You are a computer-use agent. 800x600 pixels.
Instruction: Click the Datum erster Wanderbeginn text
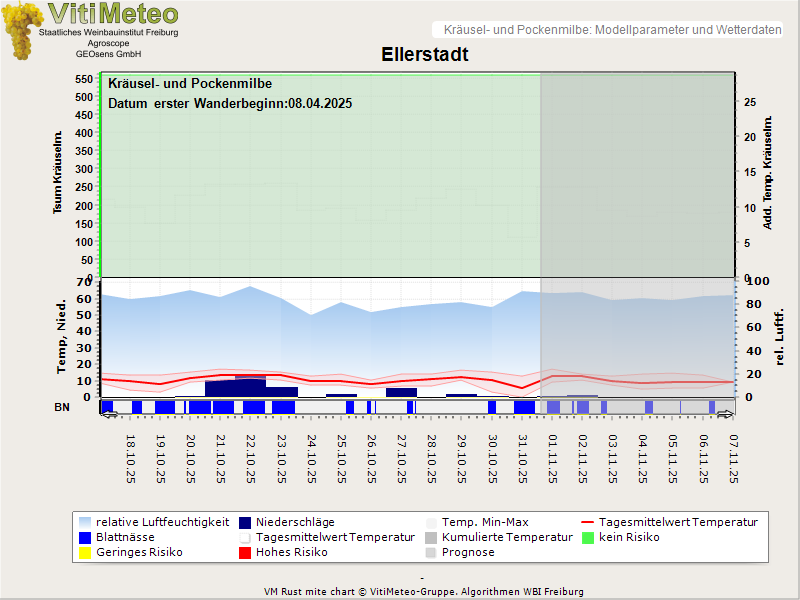[230, 103]
